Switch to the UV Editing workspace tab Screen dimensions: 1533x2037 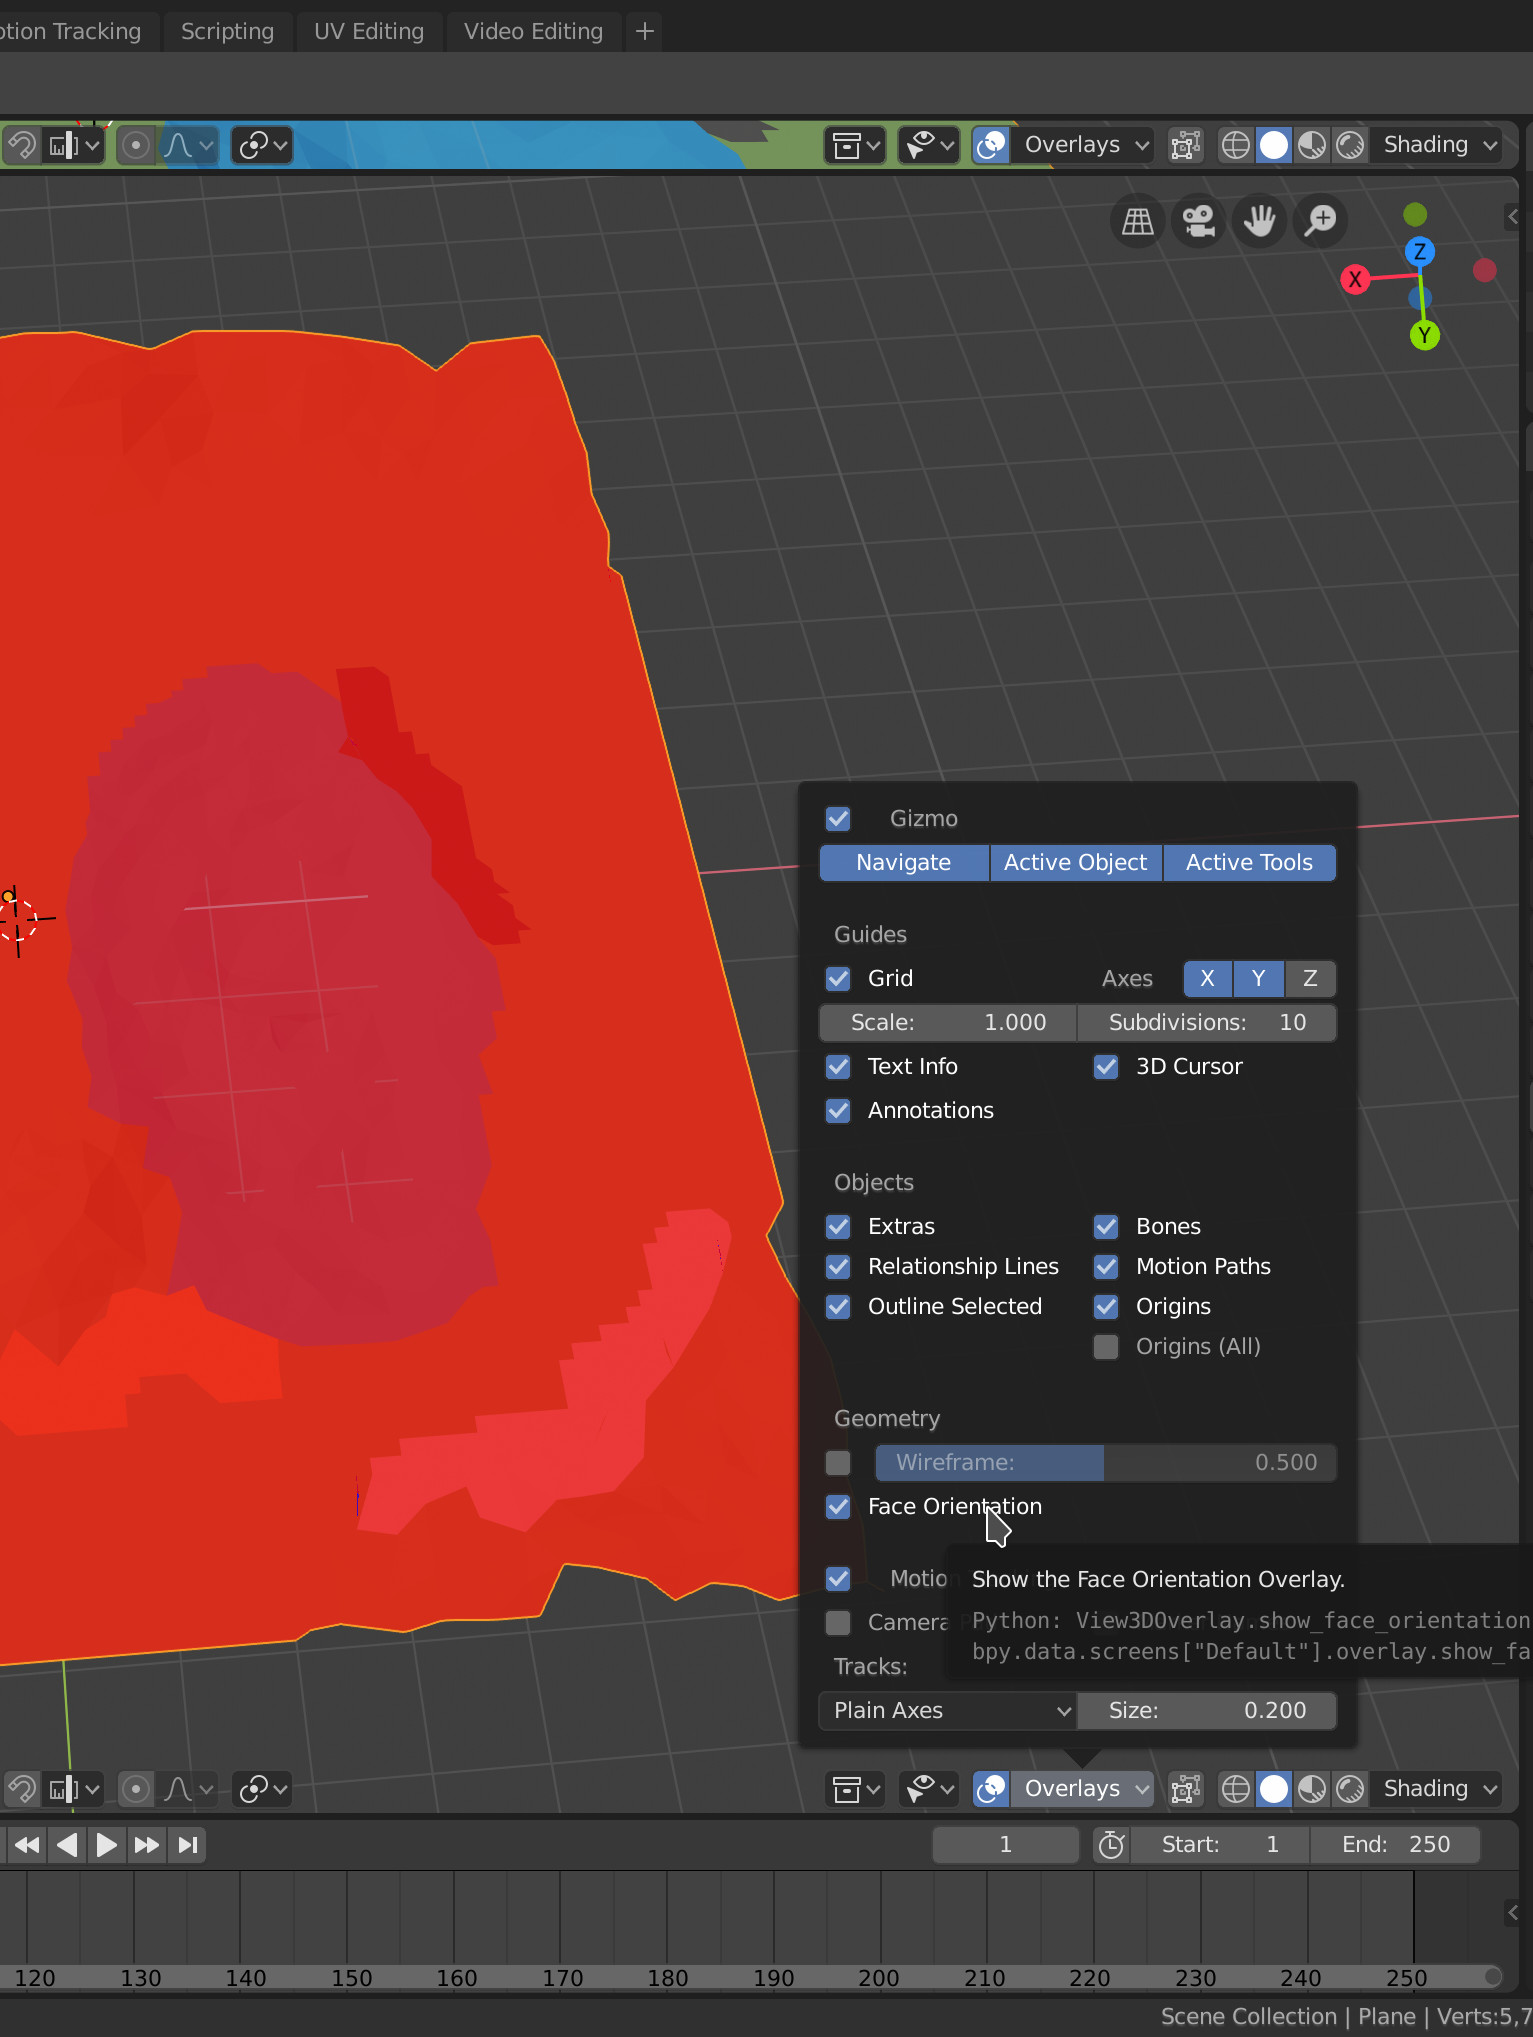pos(369,31)
